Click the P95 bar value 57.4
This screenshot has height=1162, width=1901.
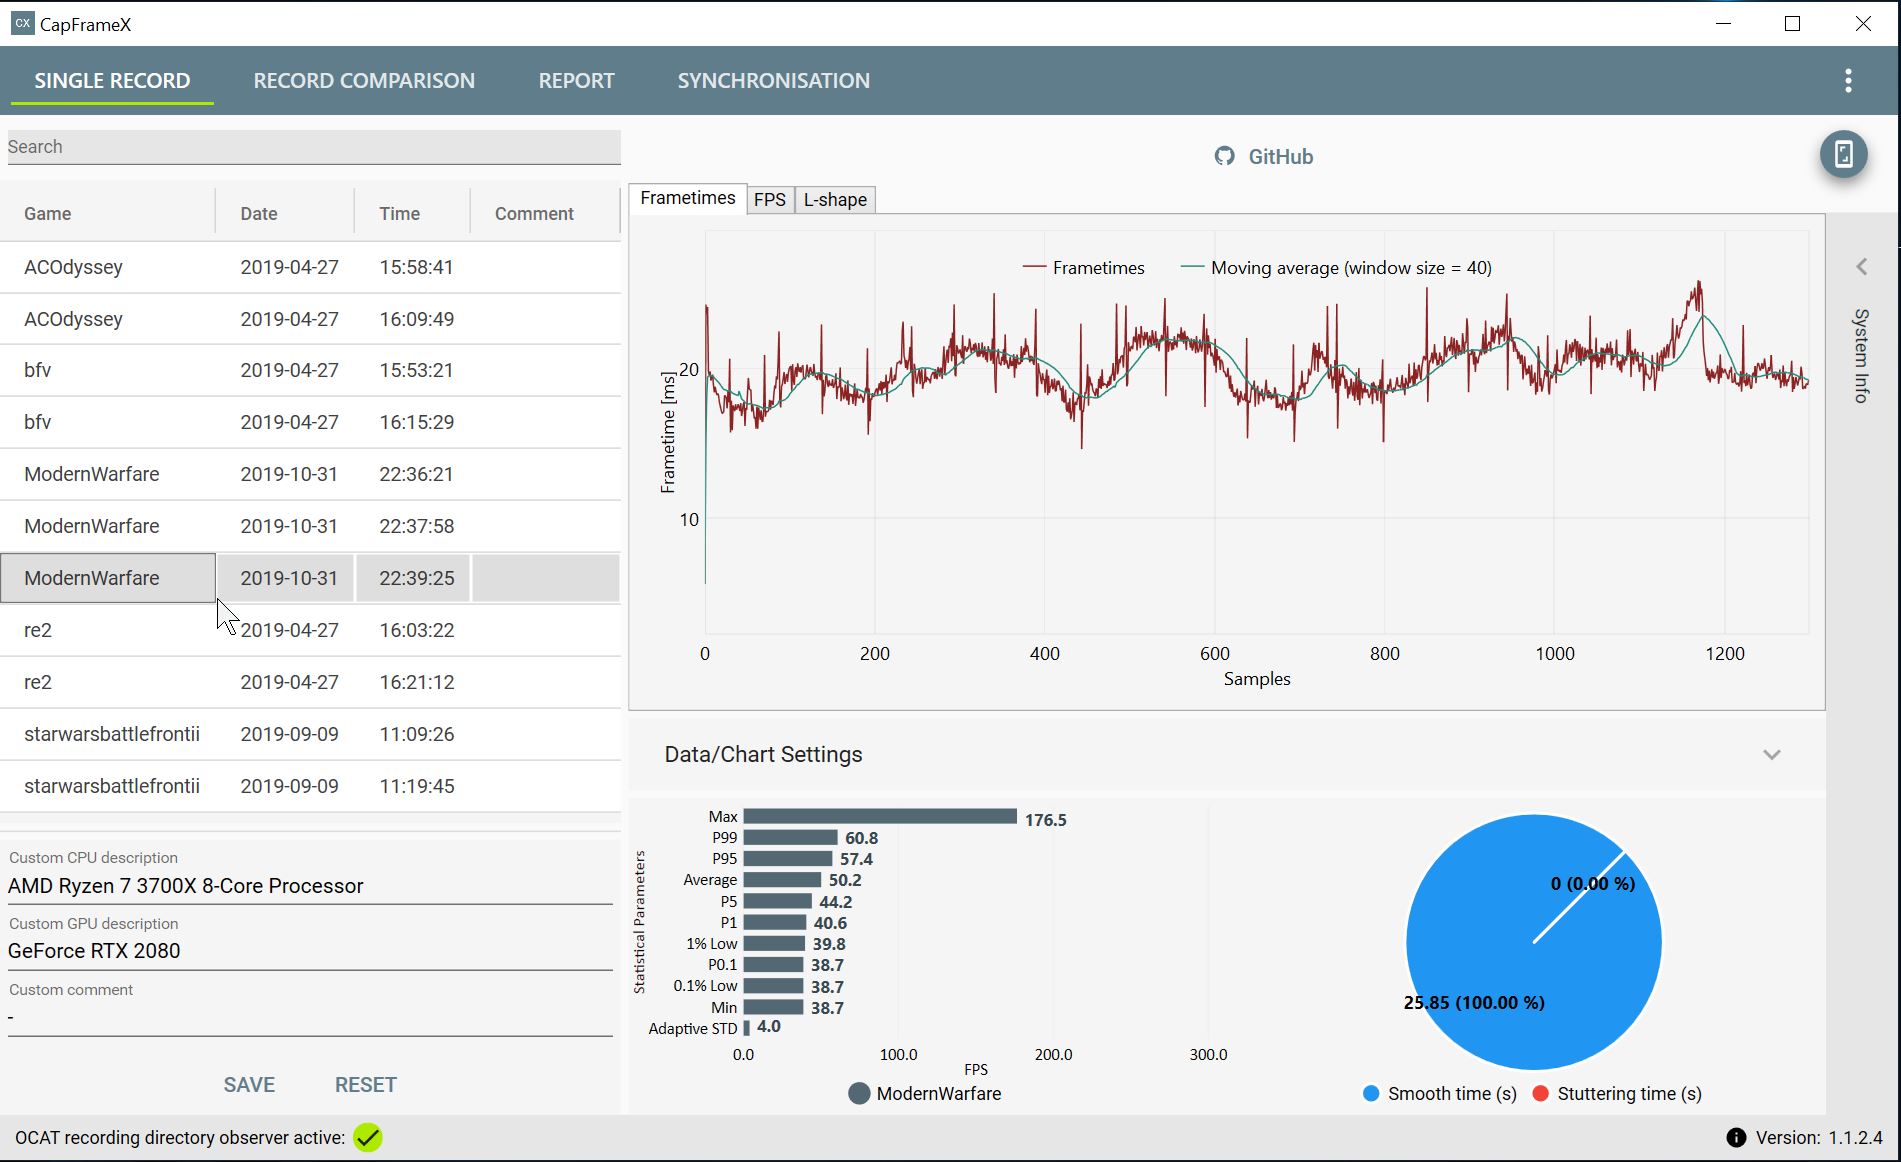coord(856,859)
